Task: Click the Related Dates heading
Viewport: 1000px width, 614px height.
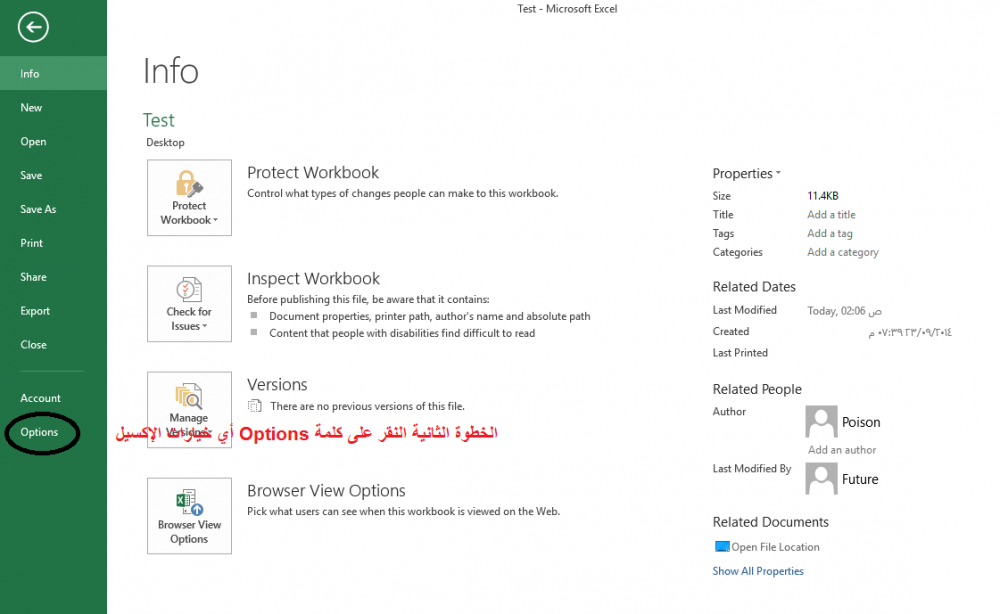Action: click(754, 287)
